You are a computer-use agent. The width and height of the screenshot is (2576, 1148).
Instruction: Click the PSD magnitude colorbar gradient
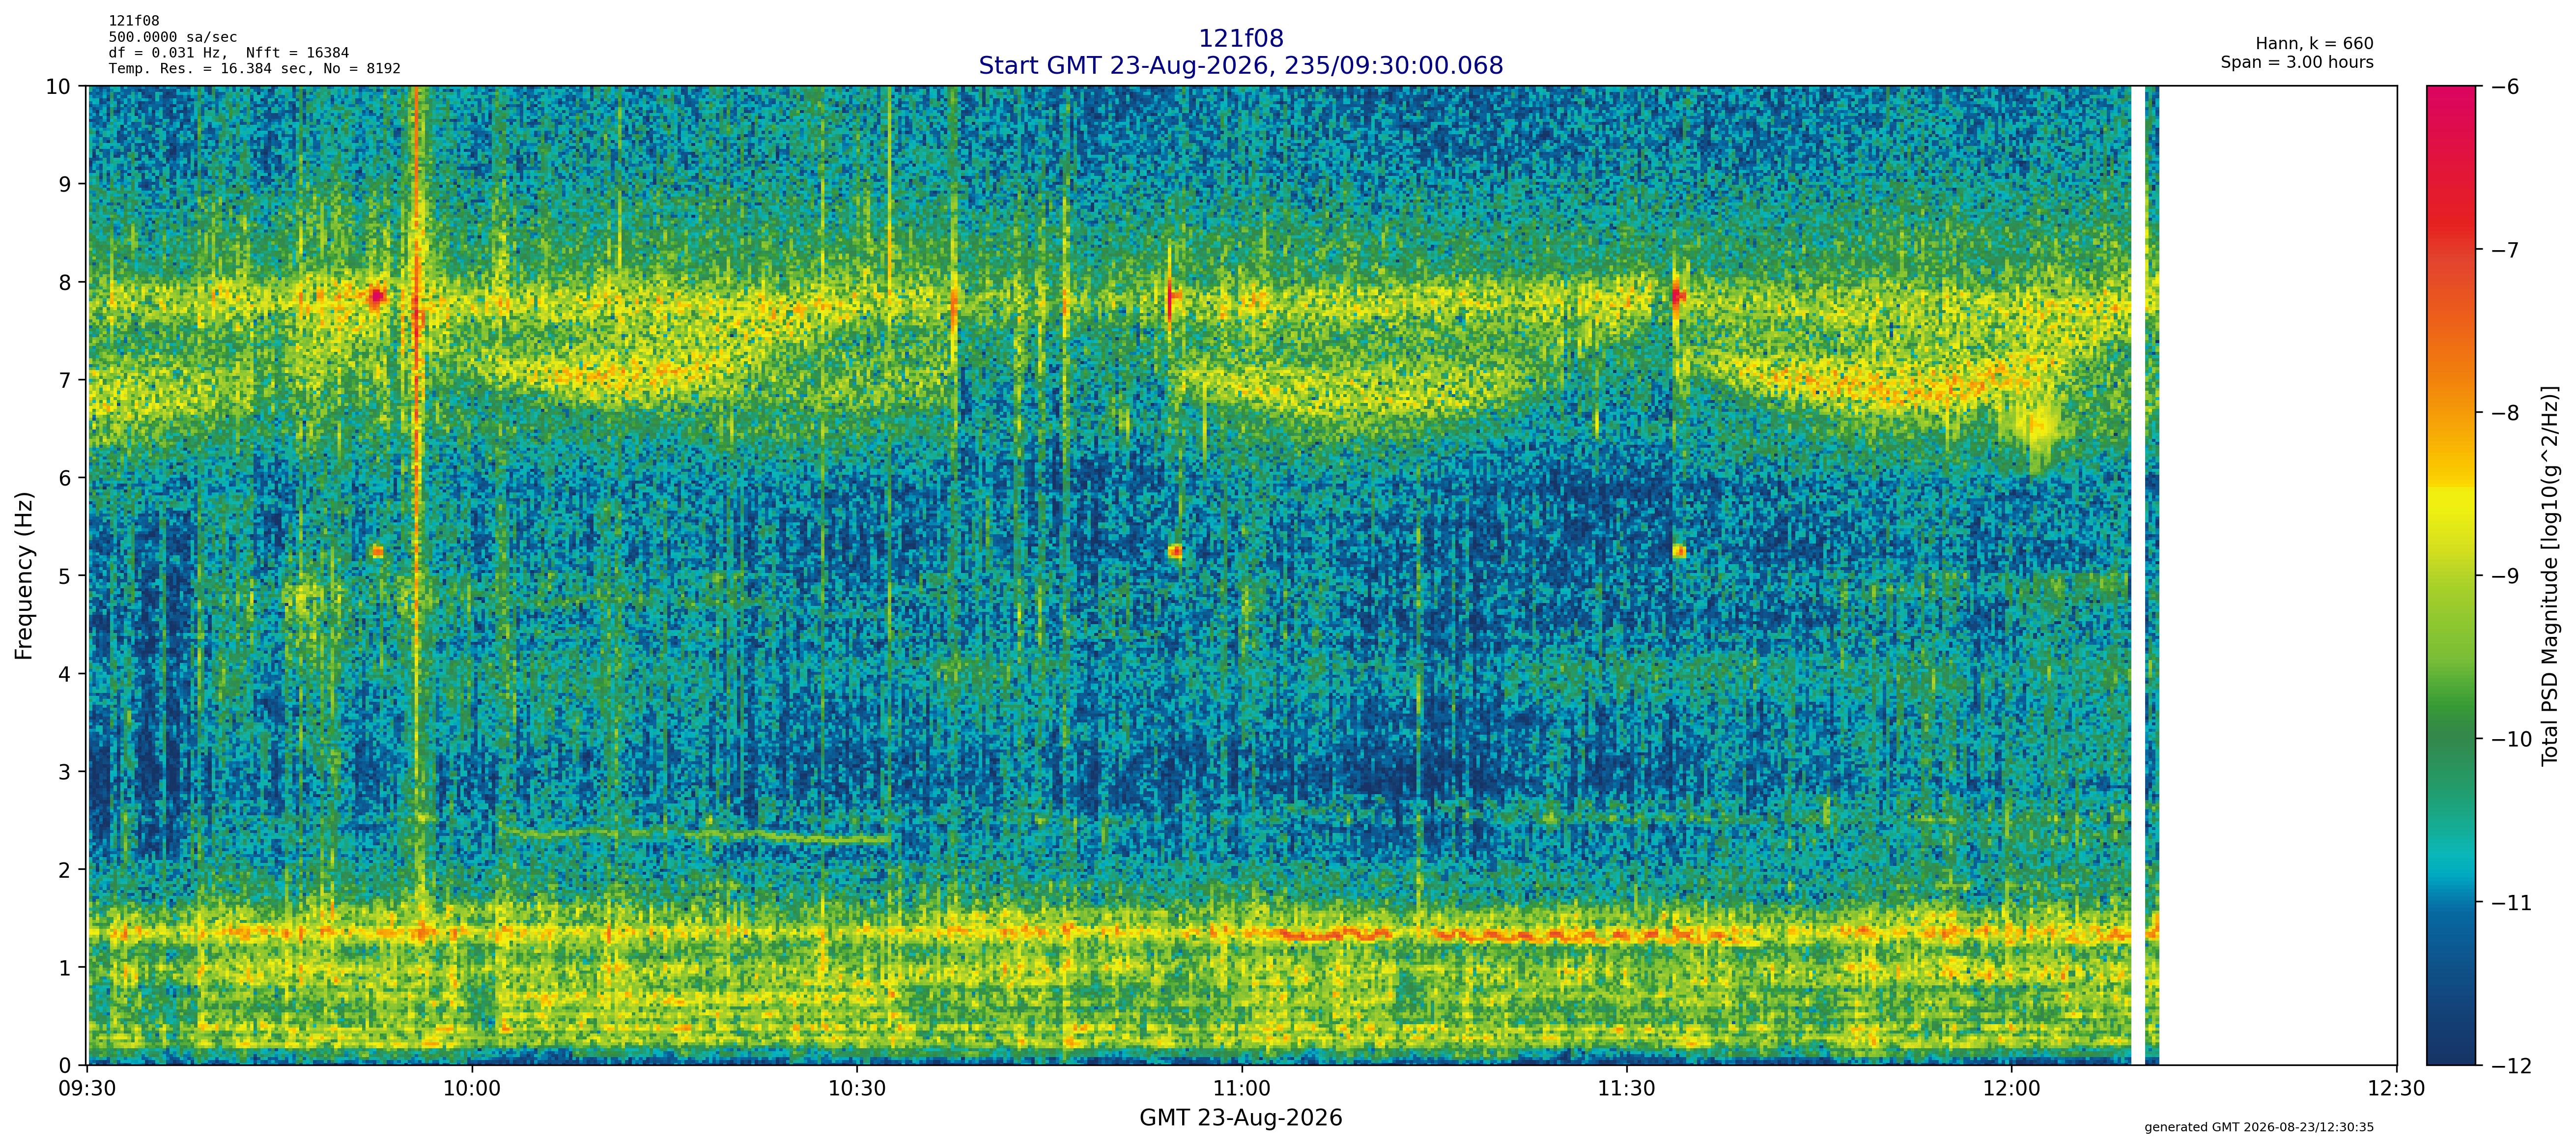coord(2452,576)
